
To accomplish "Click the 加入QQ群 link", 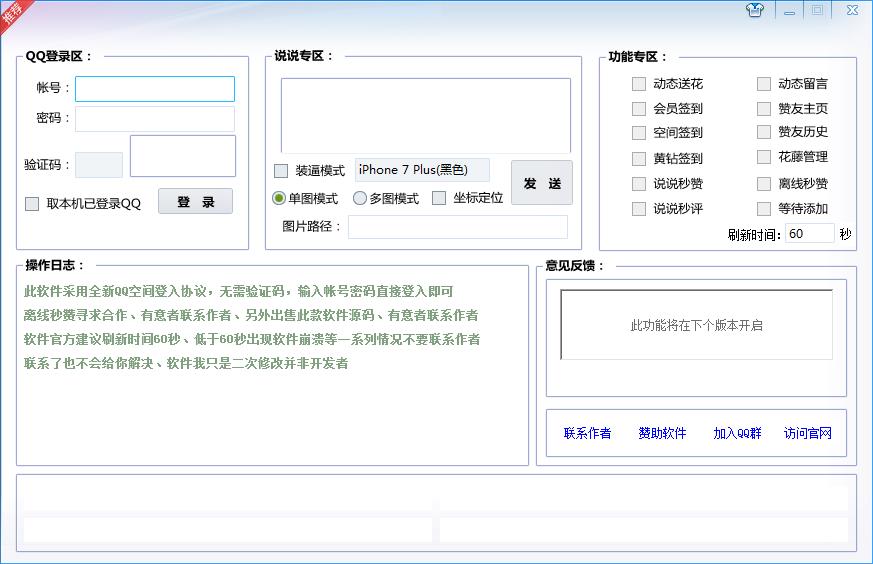I will (x=737, y=434).
